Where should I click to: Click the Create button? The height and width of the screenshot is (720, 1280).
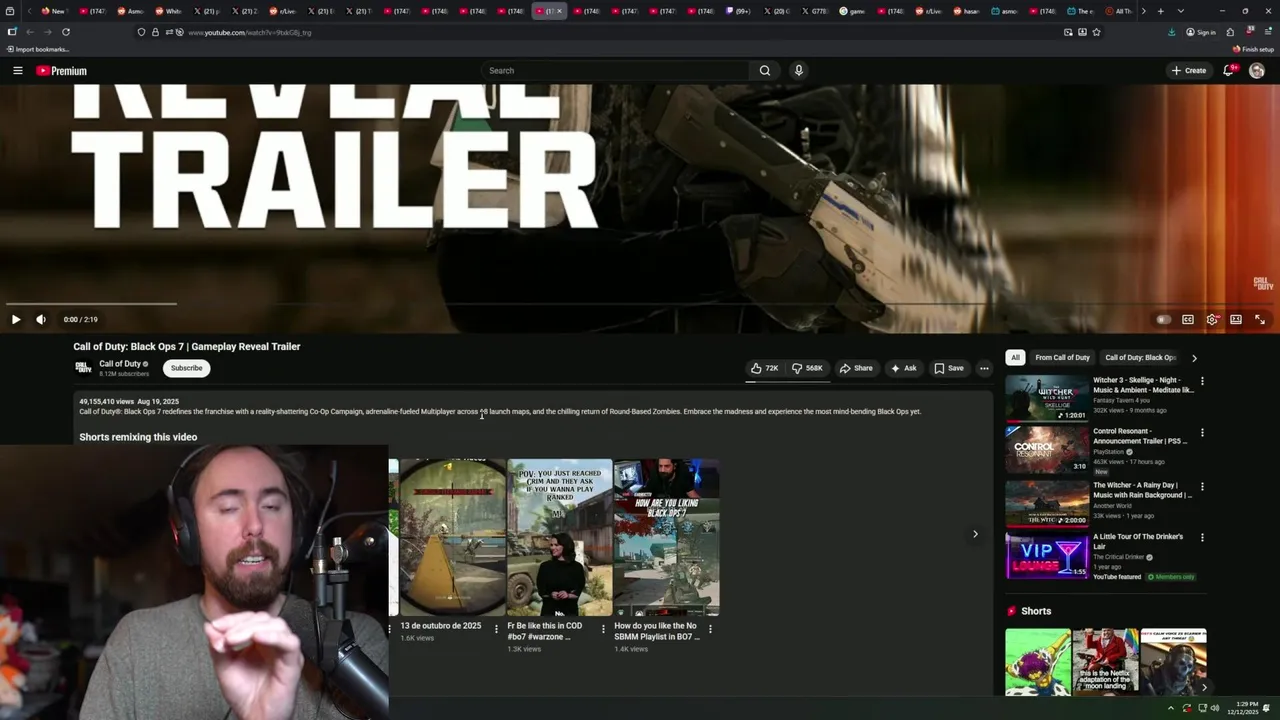tap(1189, 70)
